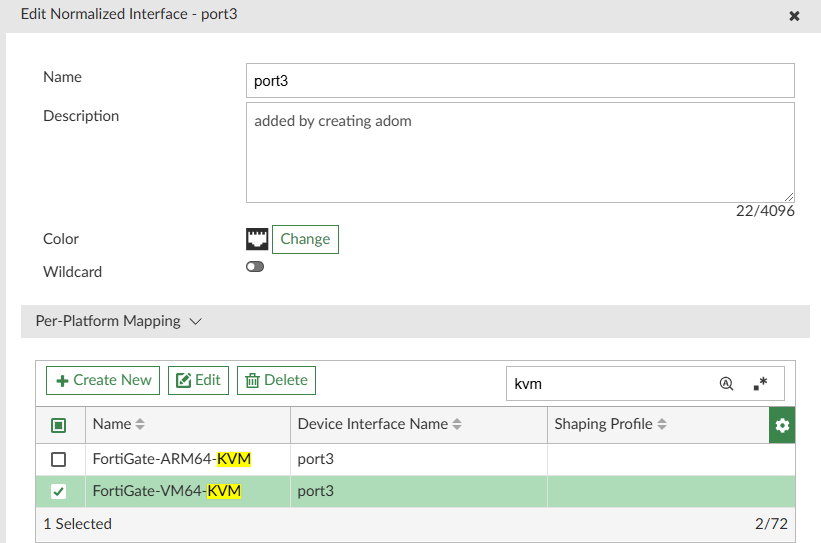Enable the Wildcard toggle switch

(x=255, y=267)
